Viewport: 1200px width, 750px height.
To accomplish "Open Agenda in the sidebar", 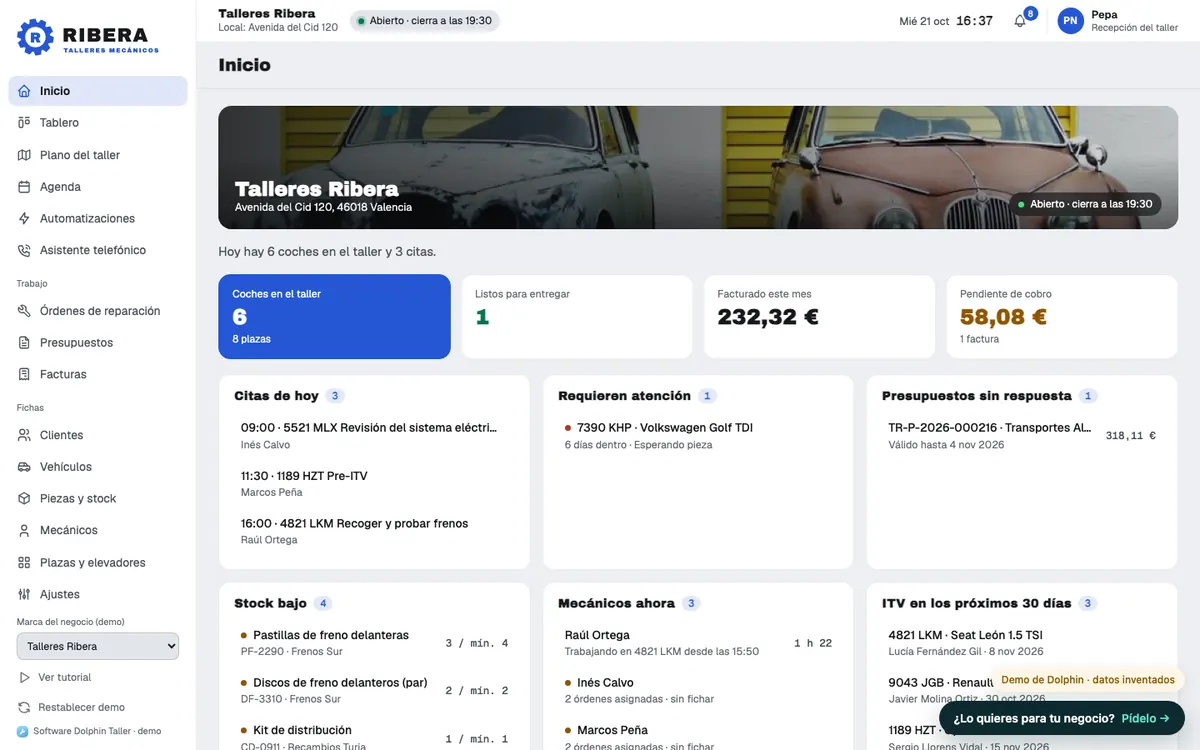I will point(98,187).
